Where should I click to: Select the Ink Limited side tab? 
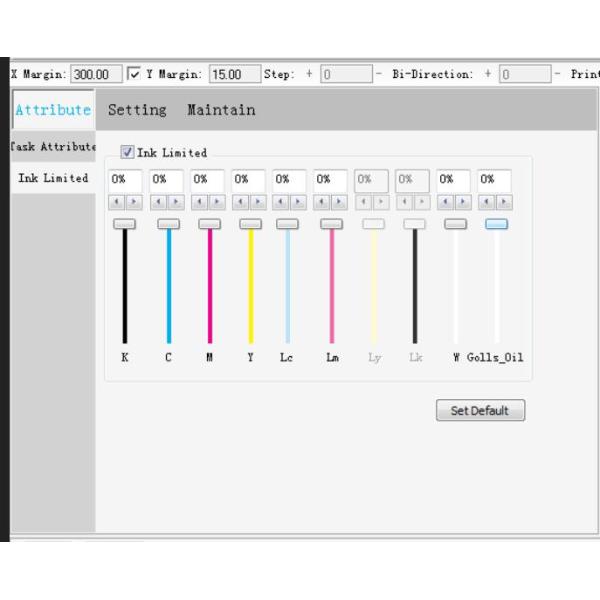53,178
